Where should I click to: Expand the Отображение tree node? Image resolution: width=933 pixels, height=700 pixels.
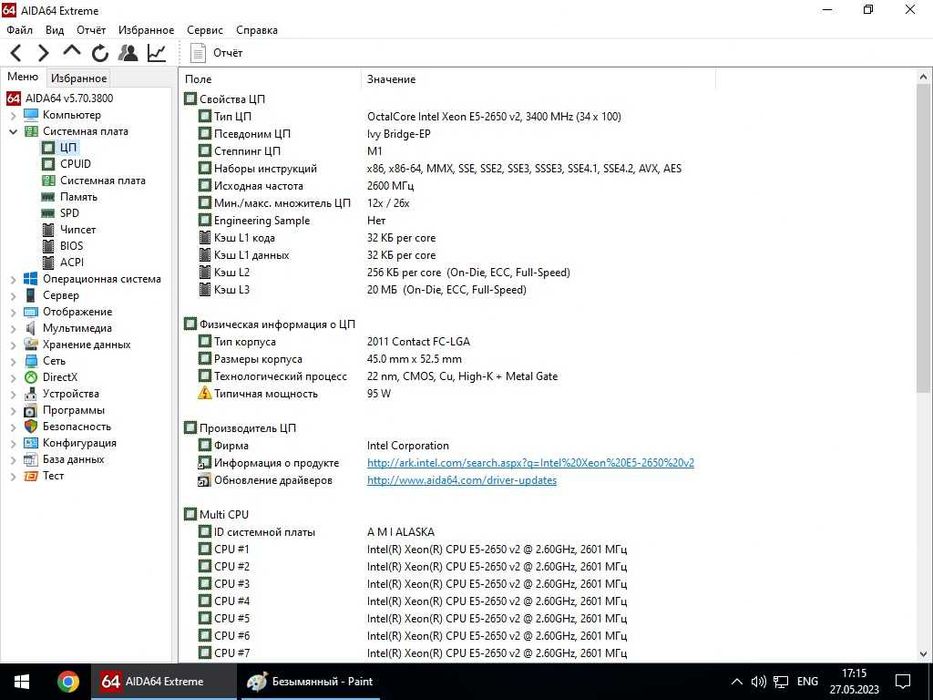(x=13, y=312)
